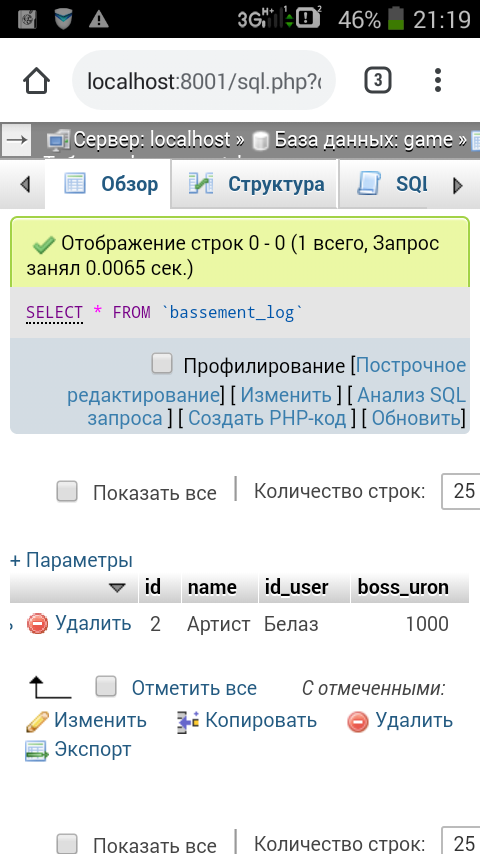Click the navigation panel arrow toggle icon
The width and height of the screenshot is (480, 854).
[x=17, y=141]
